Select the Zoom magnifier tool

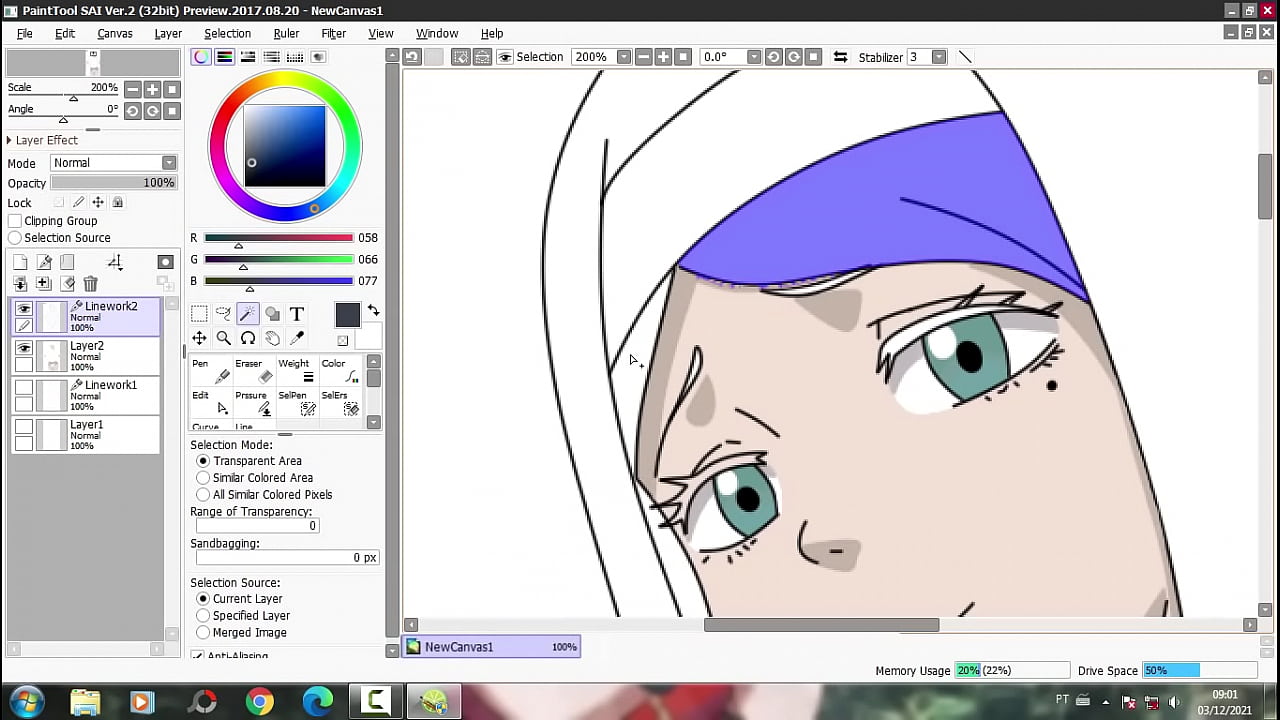[223, 338]
